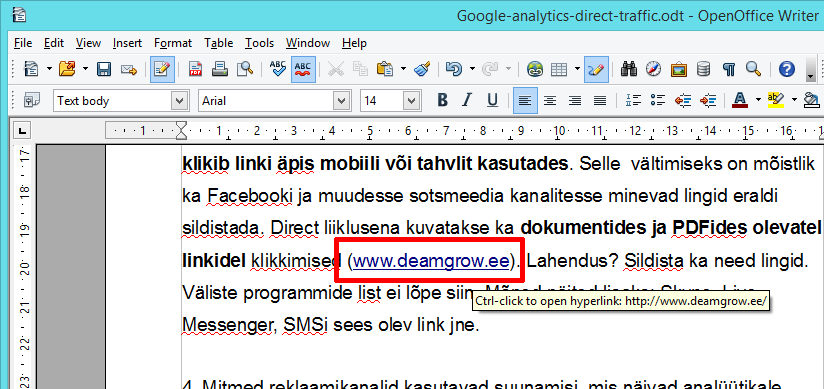
Task: Toggle Numbering list
Action: pyautogui.click(x=634, y=100)
